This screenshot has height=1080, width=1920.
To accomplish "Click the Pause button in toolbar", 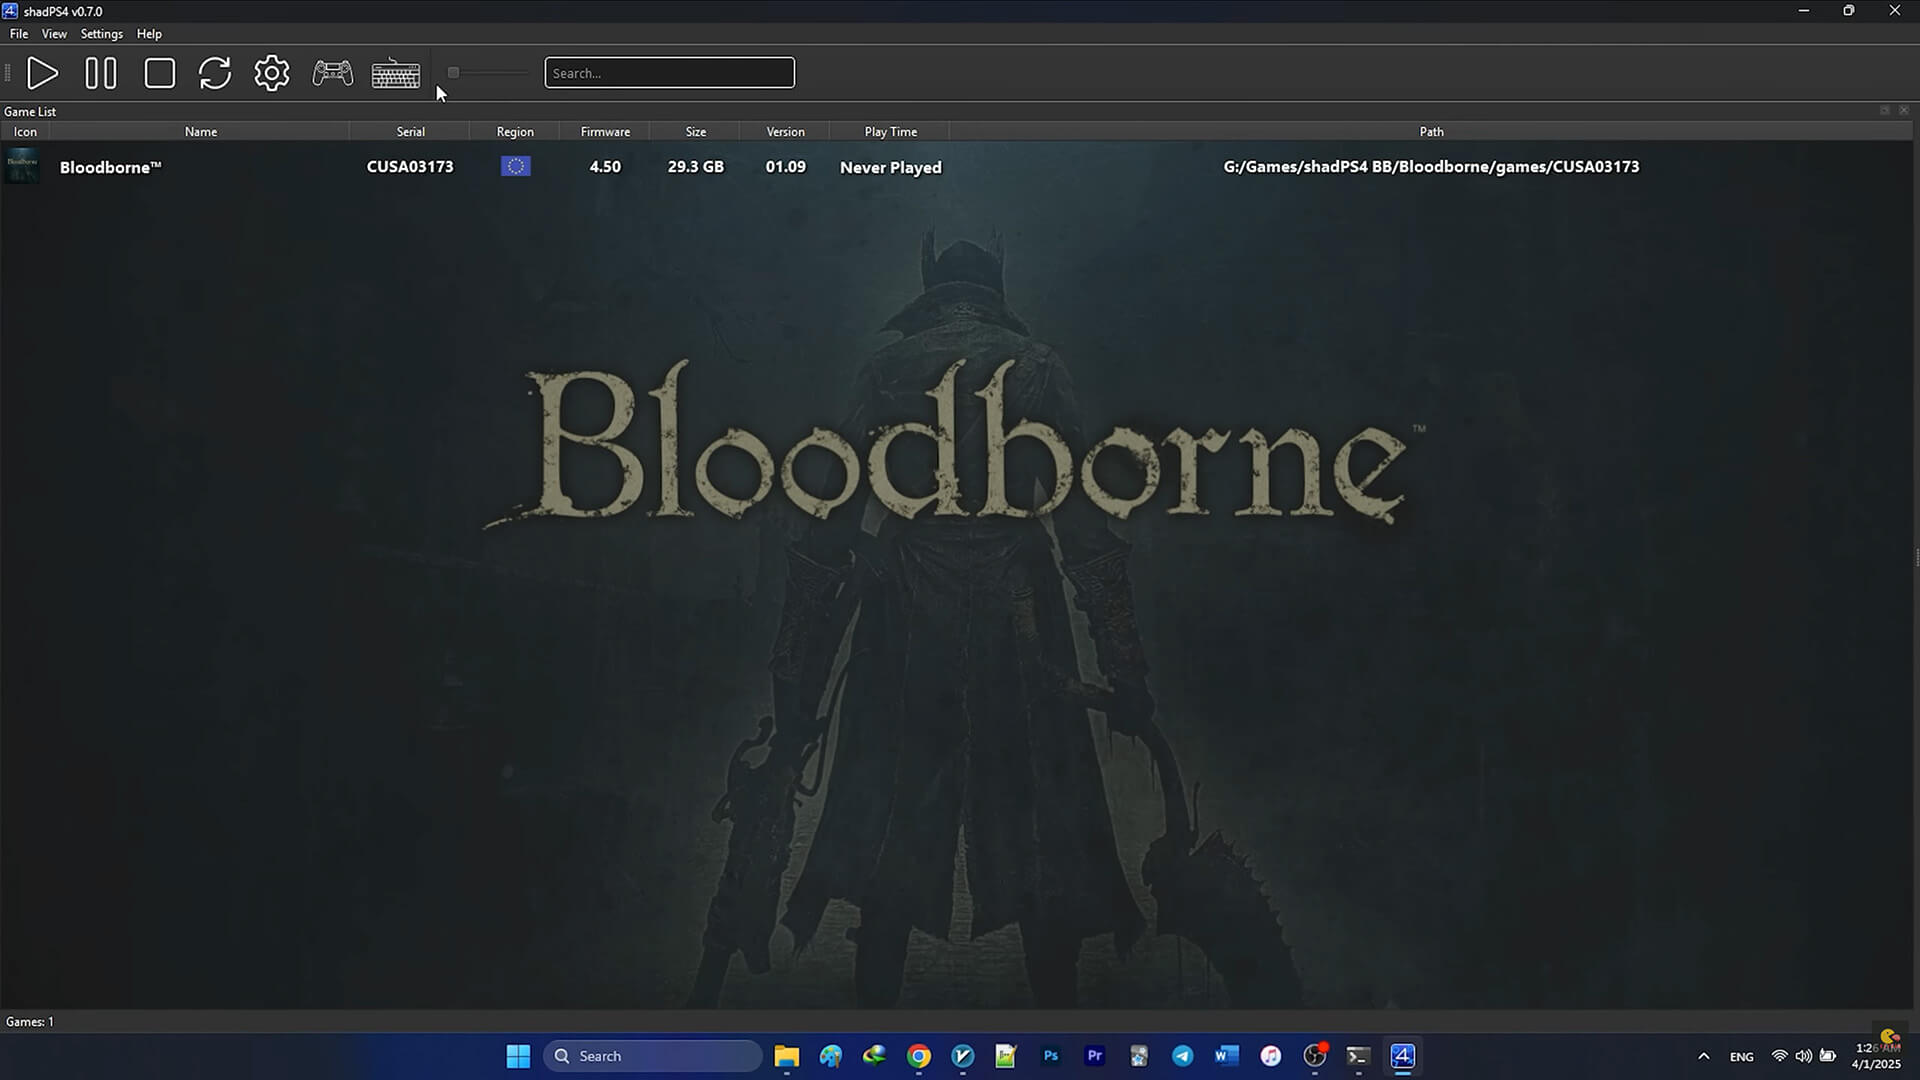I will pos(101,73).
